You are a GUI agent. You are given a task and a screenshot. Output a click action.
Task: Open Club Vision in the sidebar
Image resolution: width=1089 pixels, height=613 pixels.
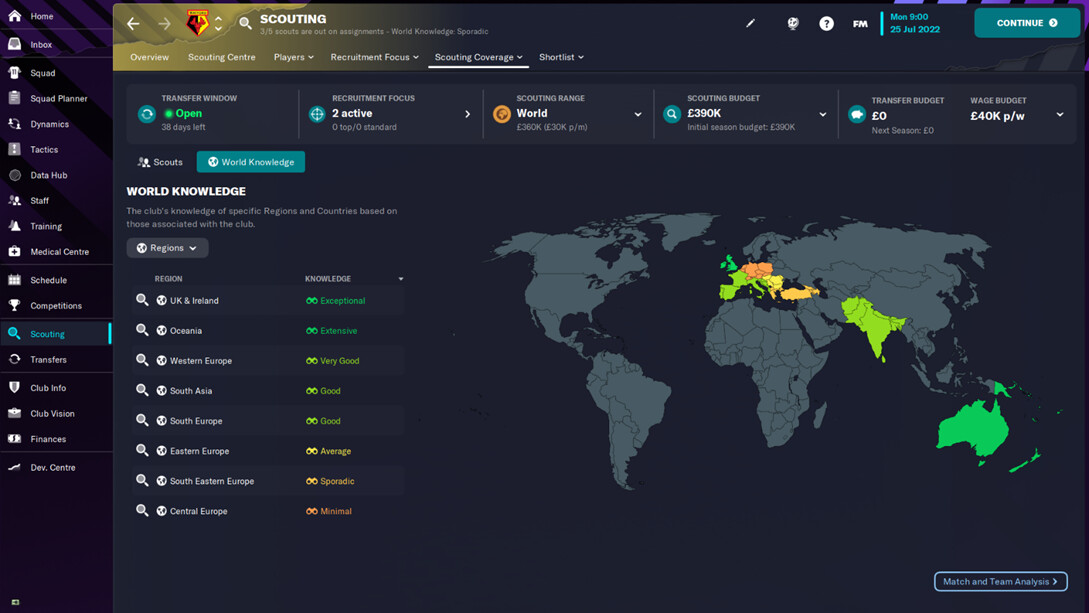click(x=52, y=414)
